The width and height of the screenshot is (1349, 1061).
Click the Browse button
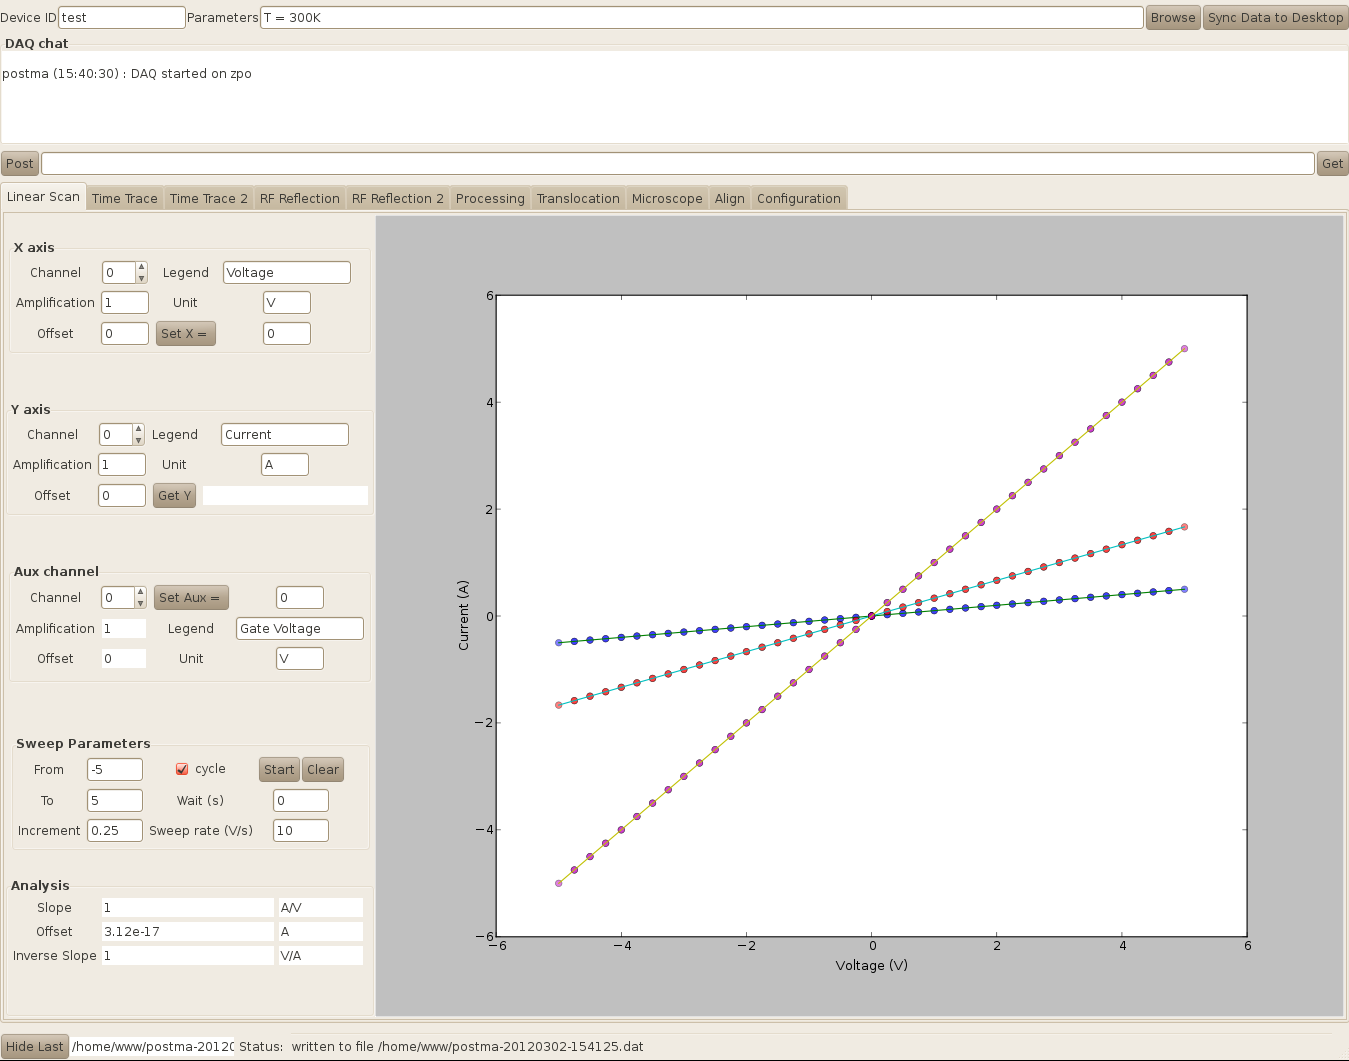pos(1172,17)
